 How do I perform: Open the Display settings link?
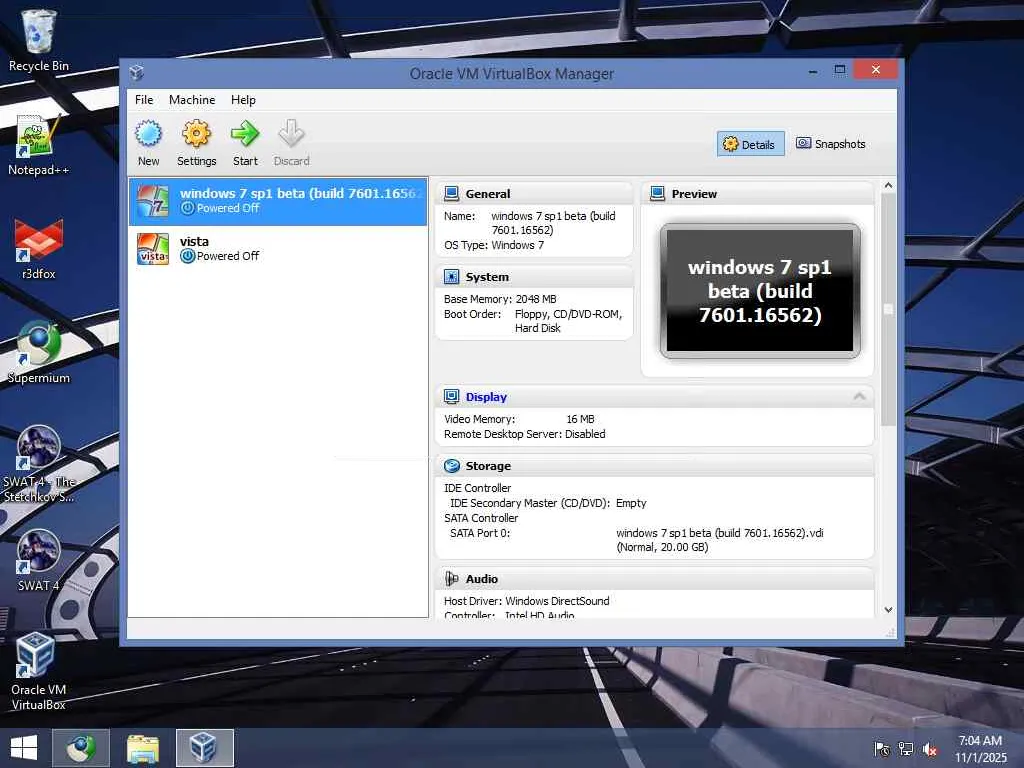point(486,396)
